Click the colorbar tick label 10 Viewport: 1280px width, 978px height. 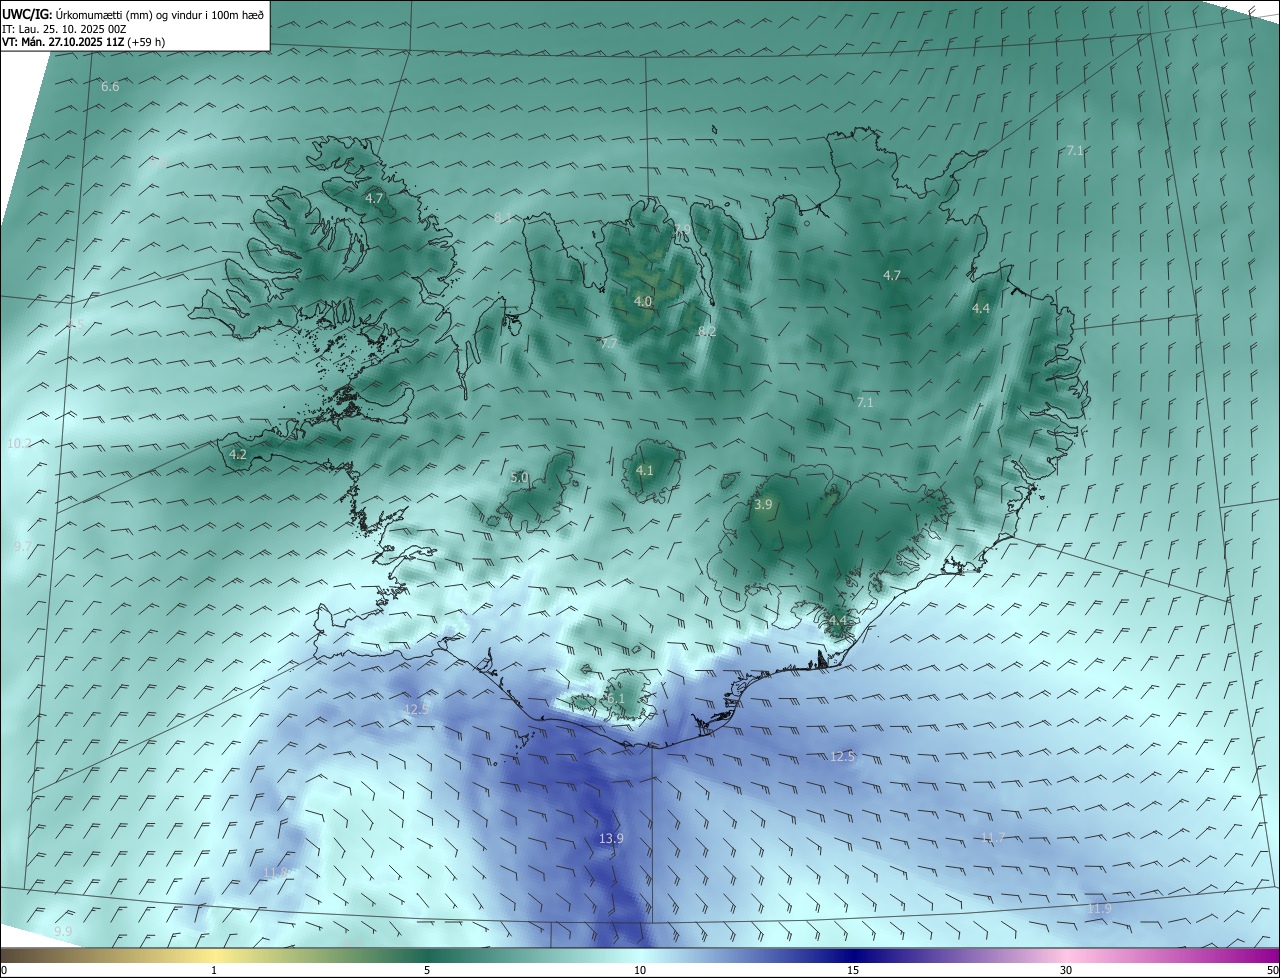click(640, 970)
